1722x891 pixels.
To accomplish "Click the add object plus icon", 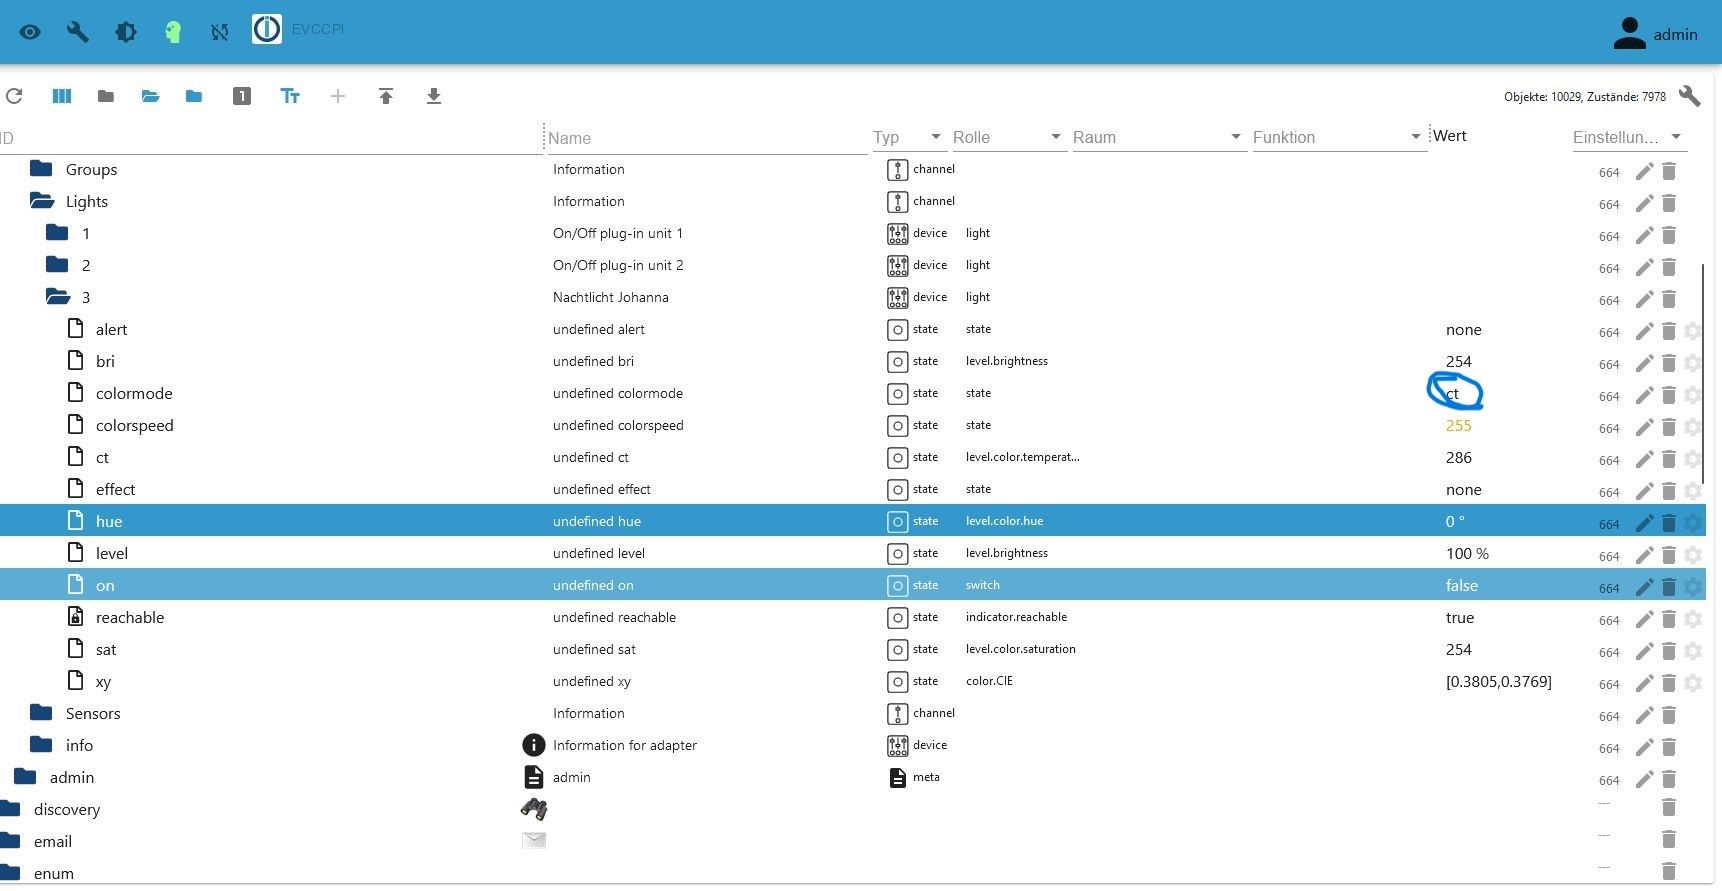I will pos(338,96).
